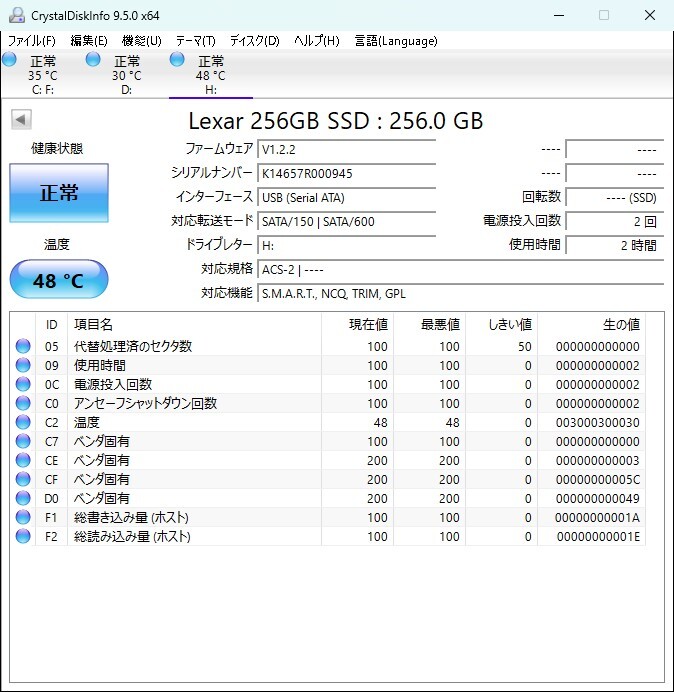Select the 総読み込み量 (ホスト) row name
Image resolution: width=674 pixels, height=692 pixels.
(x=132, y=536)
